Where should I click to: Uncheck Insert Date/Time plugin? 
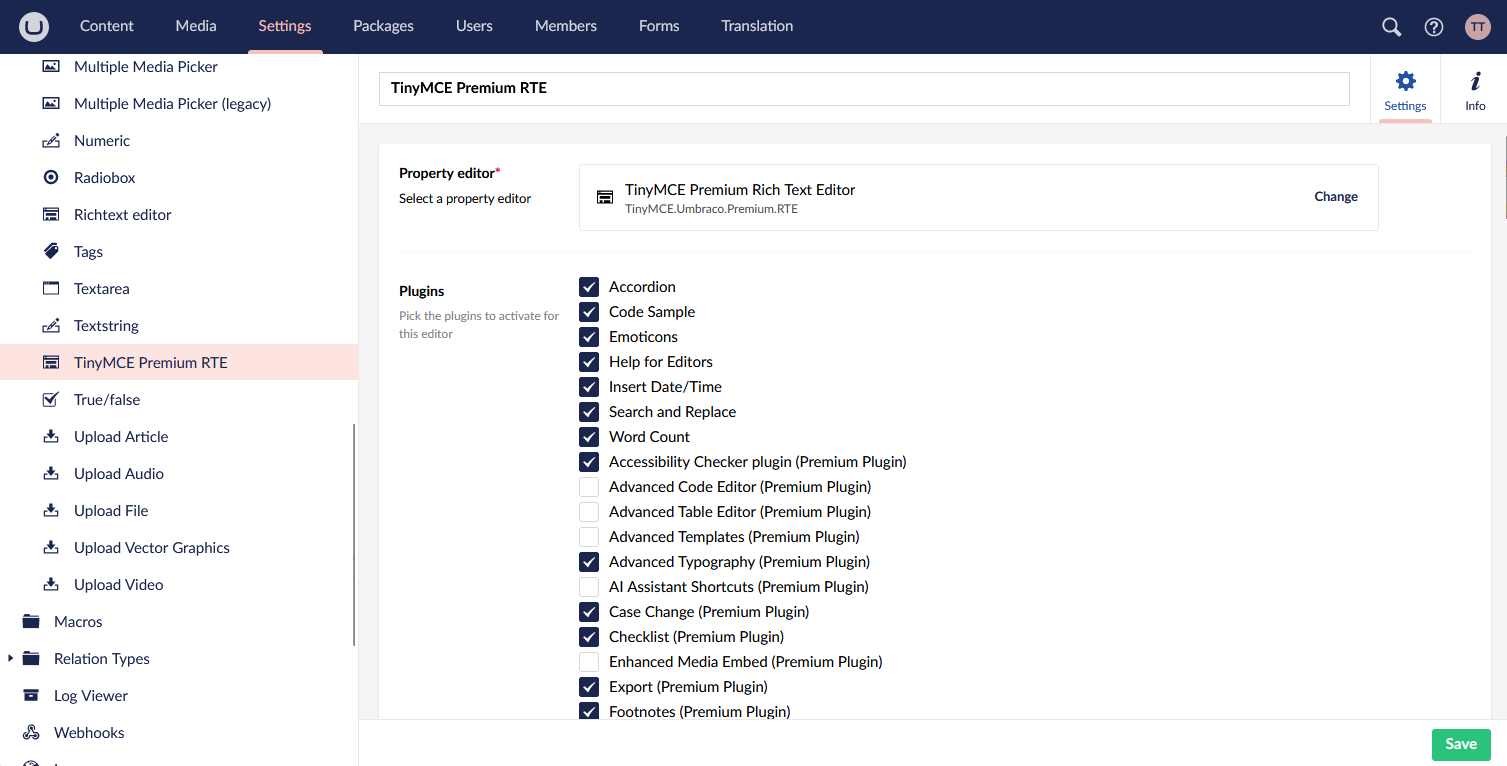click(x=589, y=387)
